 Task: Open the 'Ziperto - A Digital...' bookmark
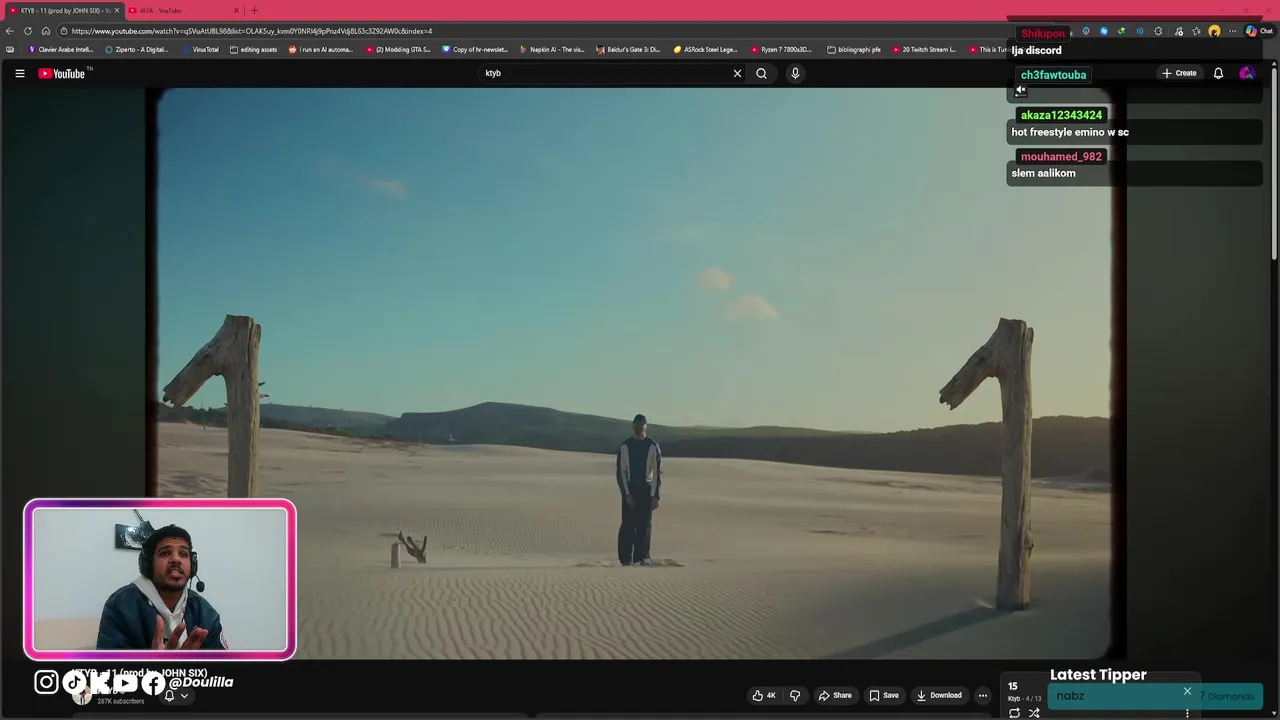point(137,49)
